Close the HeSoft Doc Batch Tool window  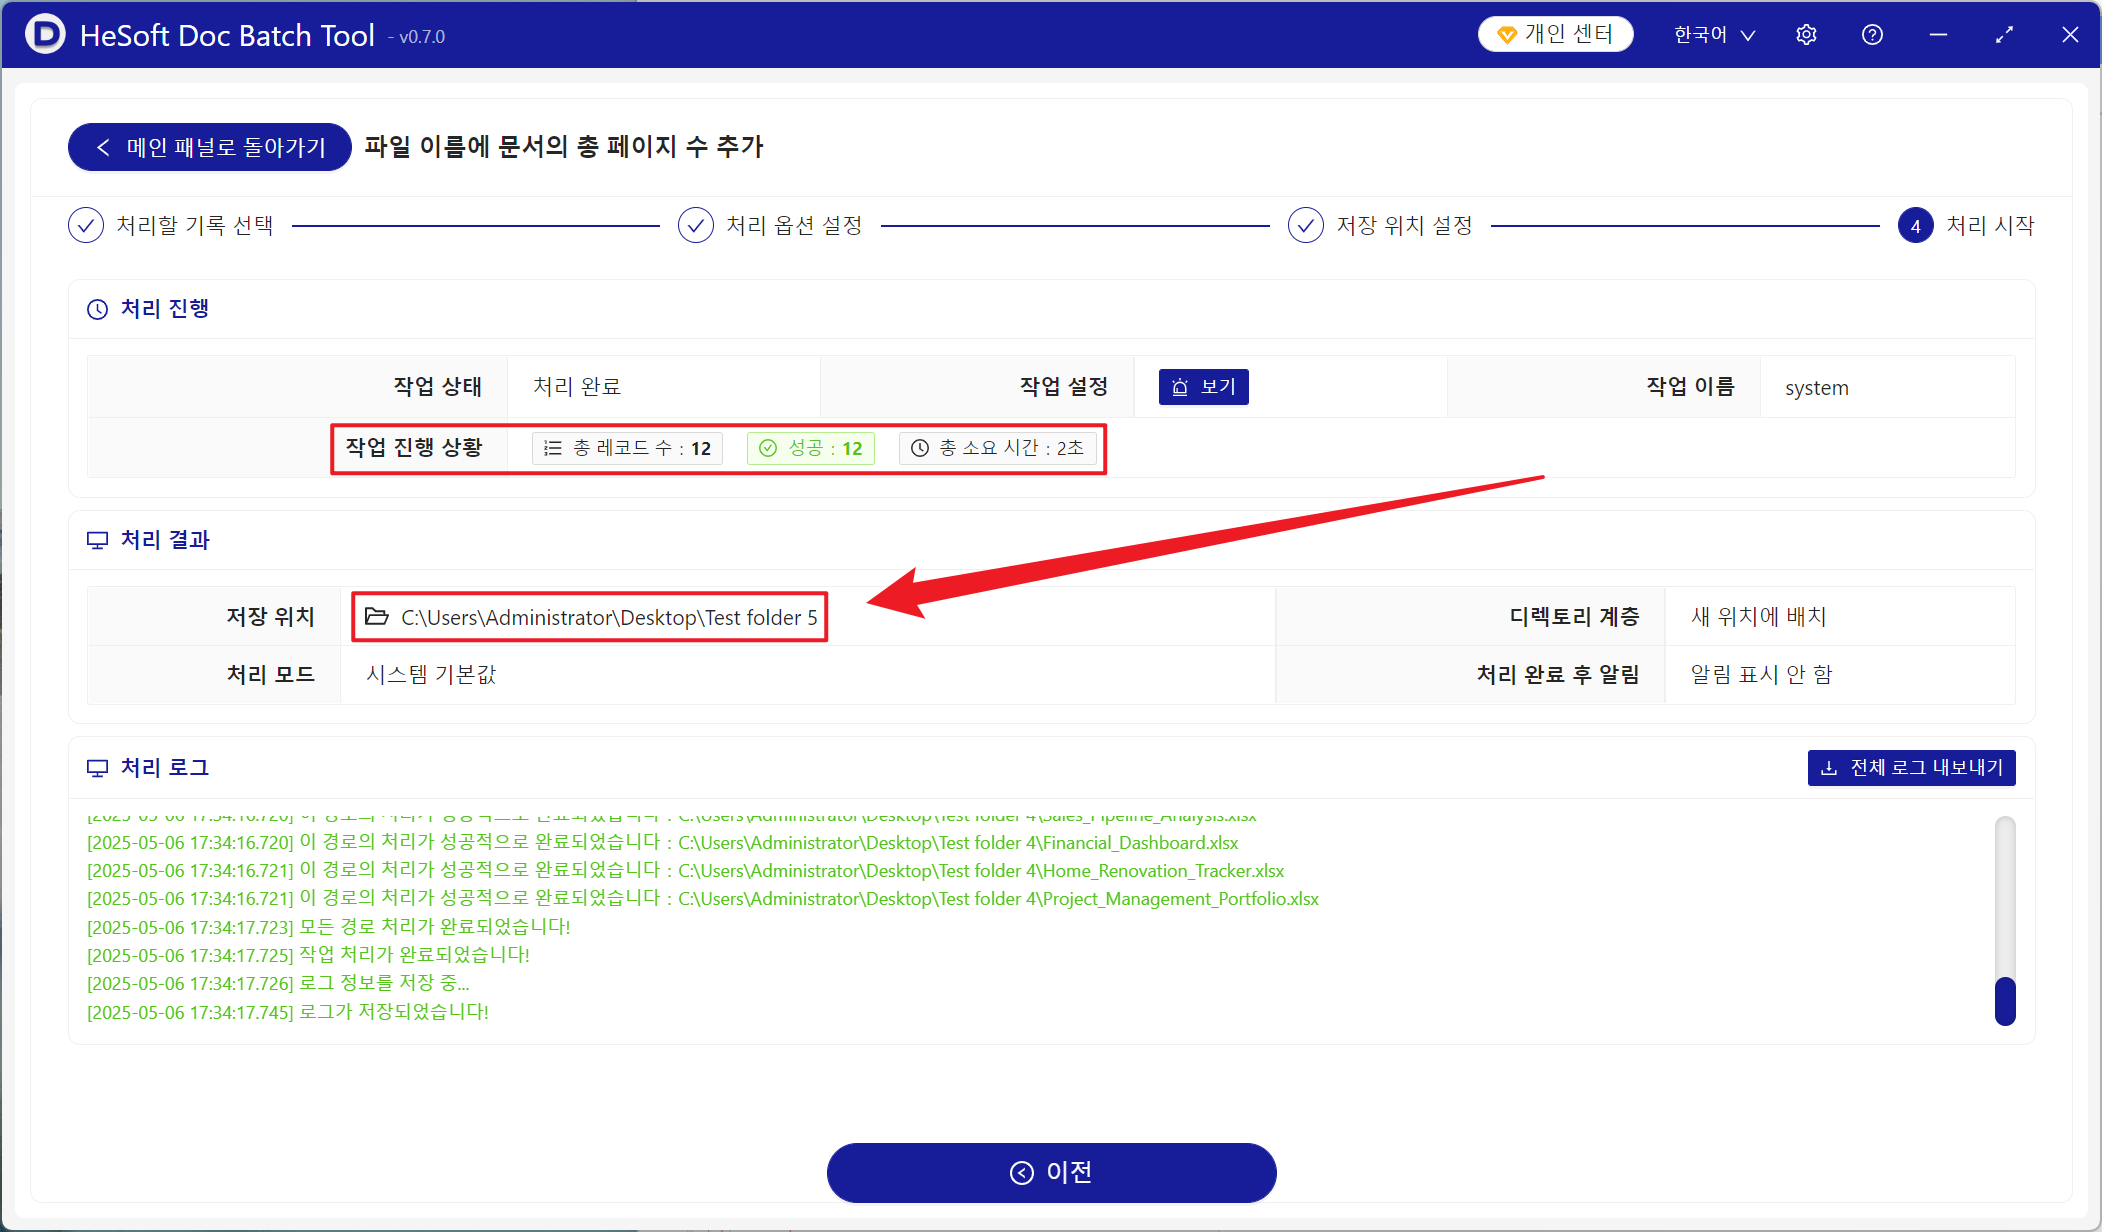point(2070,35)
